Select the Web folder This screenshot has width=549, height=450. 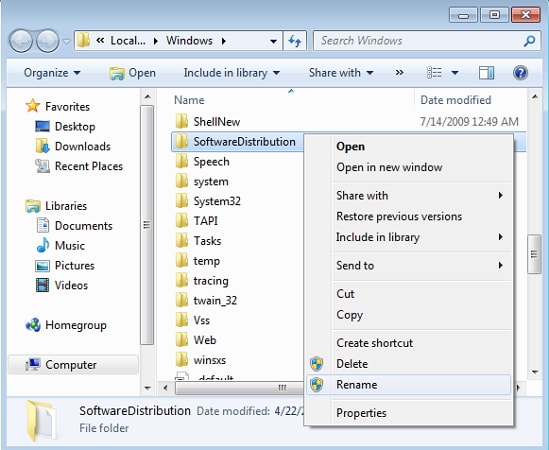pos(195,340)
